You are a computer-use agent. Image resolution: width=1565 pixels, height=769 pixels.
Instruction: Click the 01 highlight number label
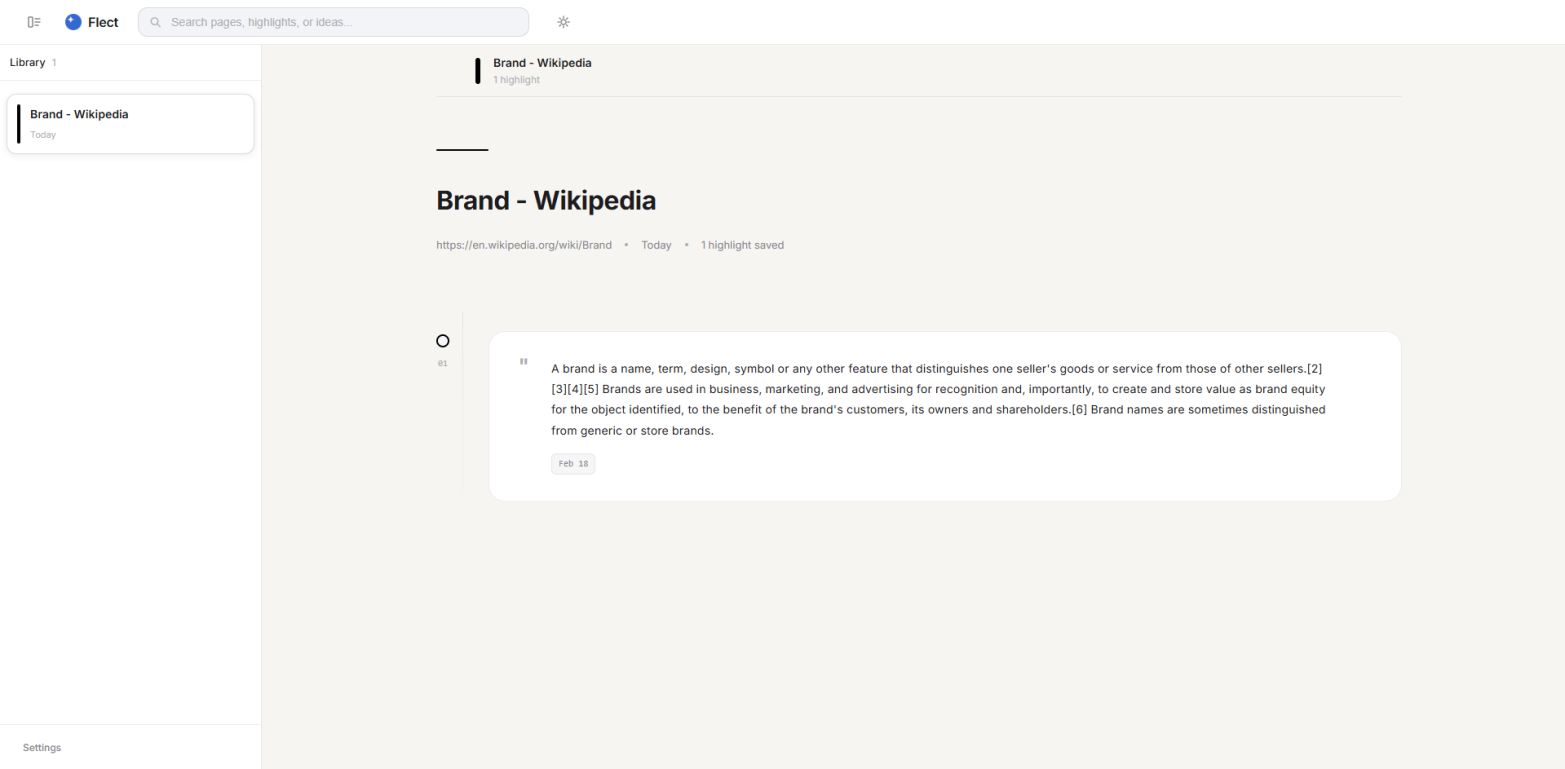[x=443, y=364]
